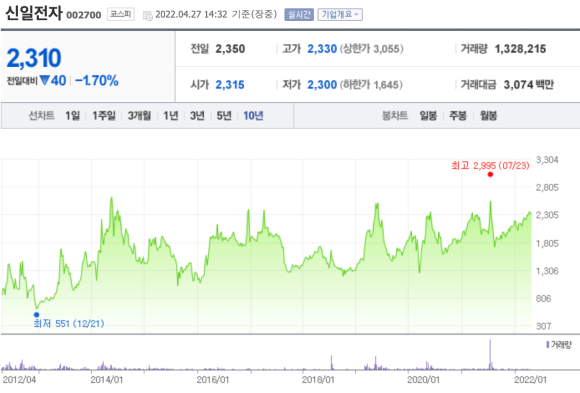Click the 거래량 legend marker in volume chart
Screen dimensions: 580x393
pyautogui.click(x=547, y=345)
